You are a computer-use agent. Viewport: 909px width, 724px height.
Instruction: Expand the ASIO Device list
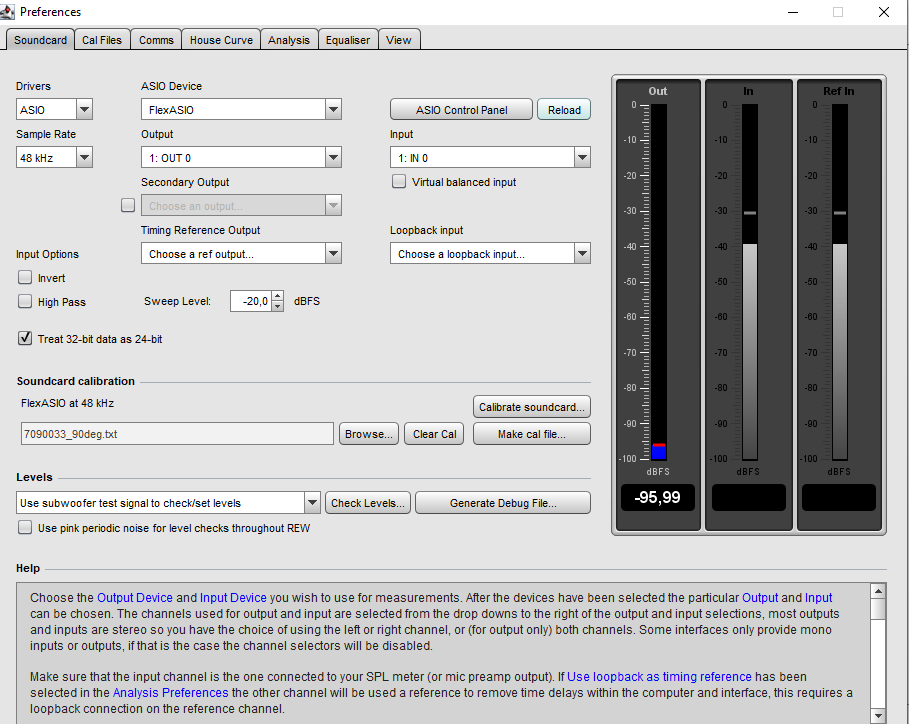pyautogui.click(x=335, y=109)
